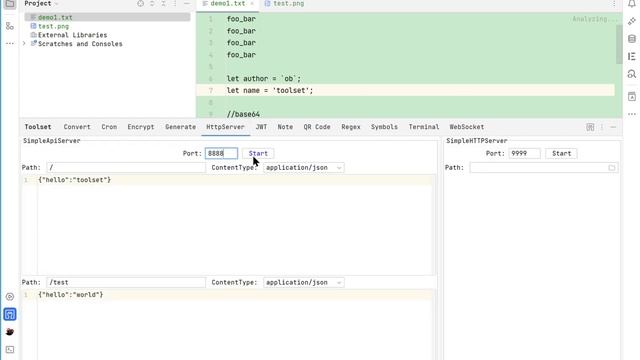Screen dimensions: 640x360
Task: Click Select Opened File target icon
Action: pos(140,4)
